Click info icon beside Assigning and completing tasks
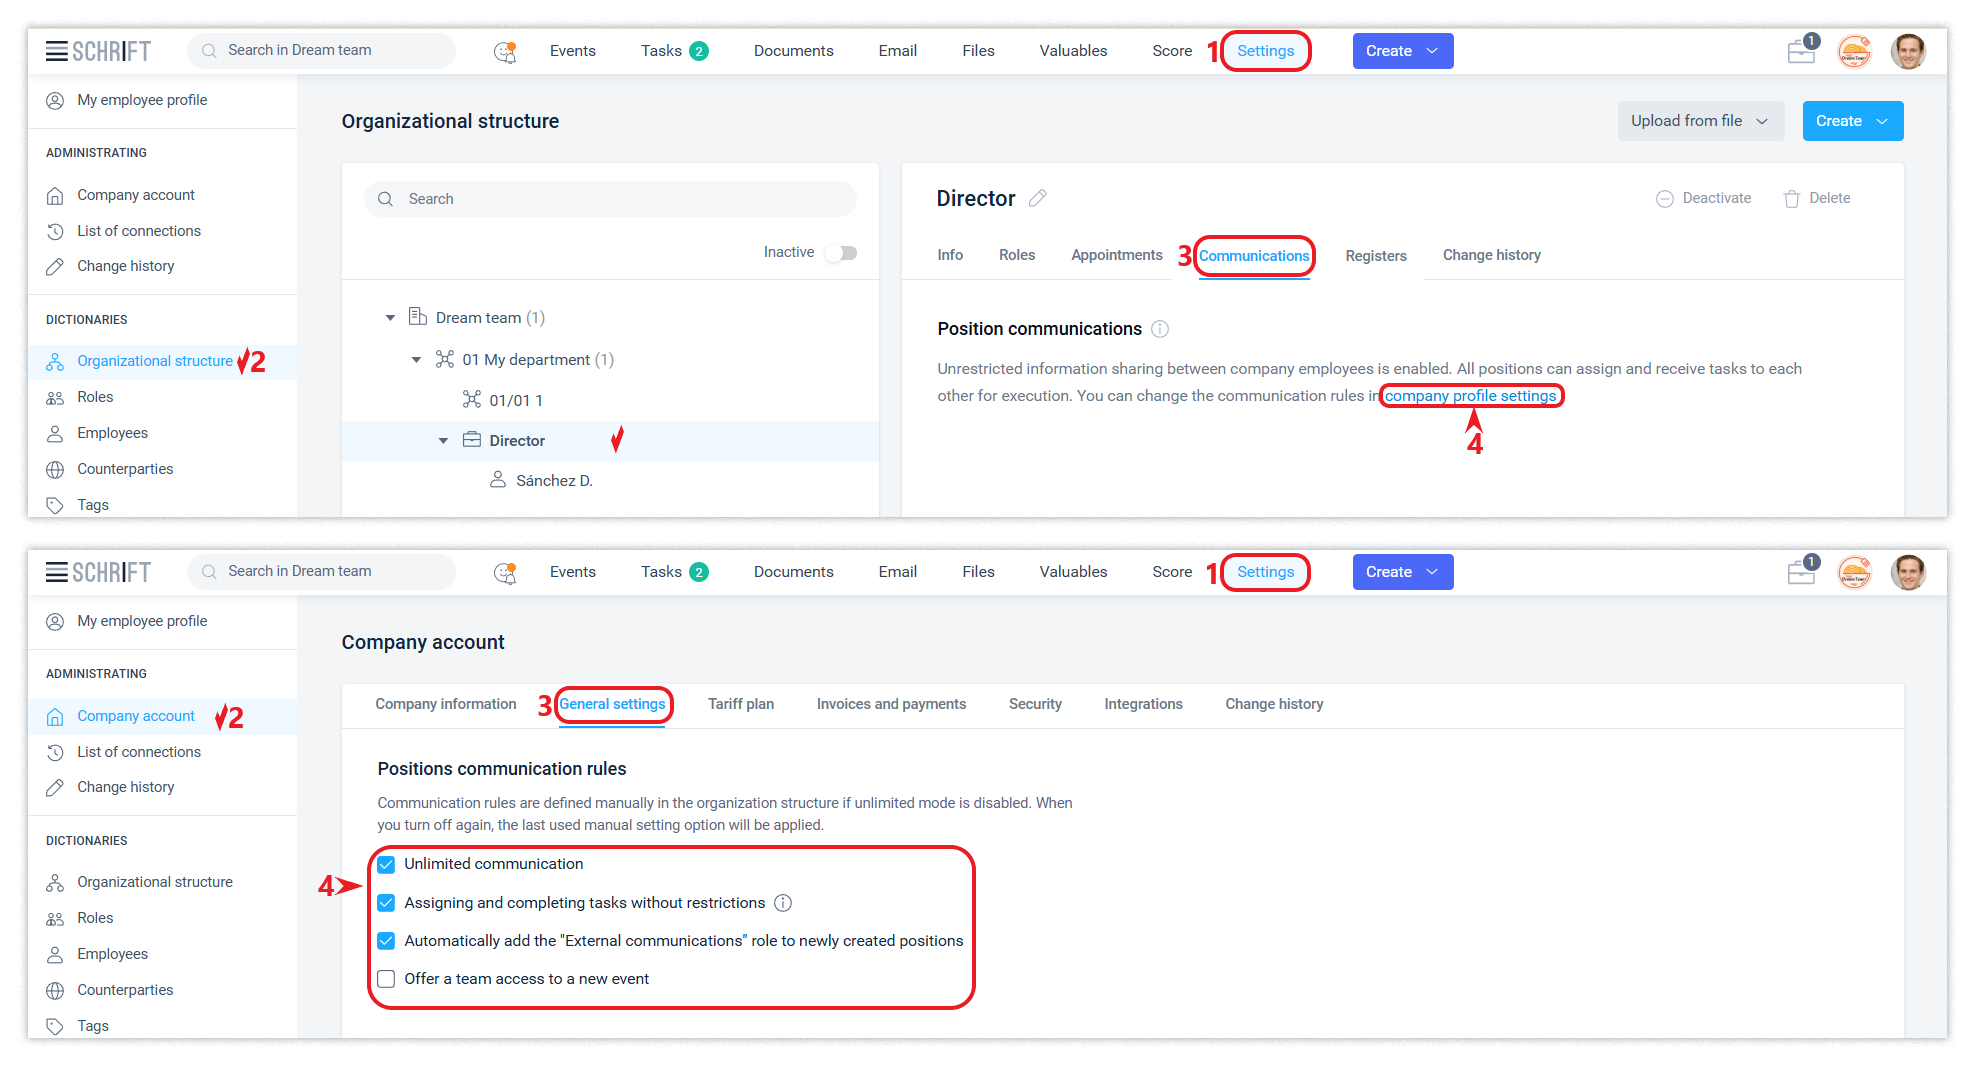Screen dimensions: 1979x1069 pyautogui.click(x=783, y=903)
